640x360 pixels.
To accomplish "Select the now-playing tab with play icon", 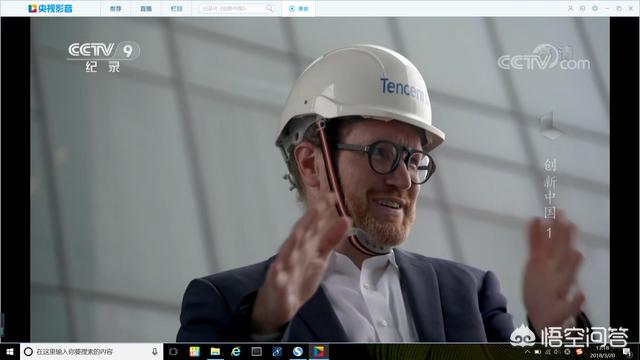I will [x=298, y=9].
